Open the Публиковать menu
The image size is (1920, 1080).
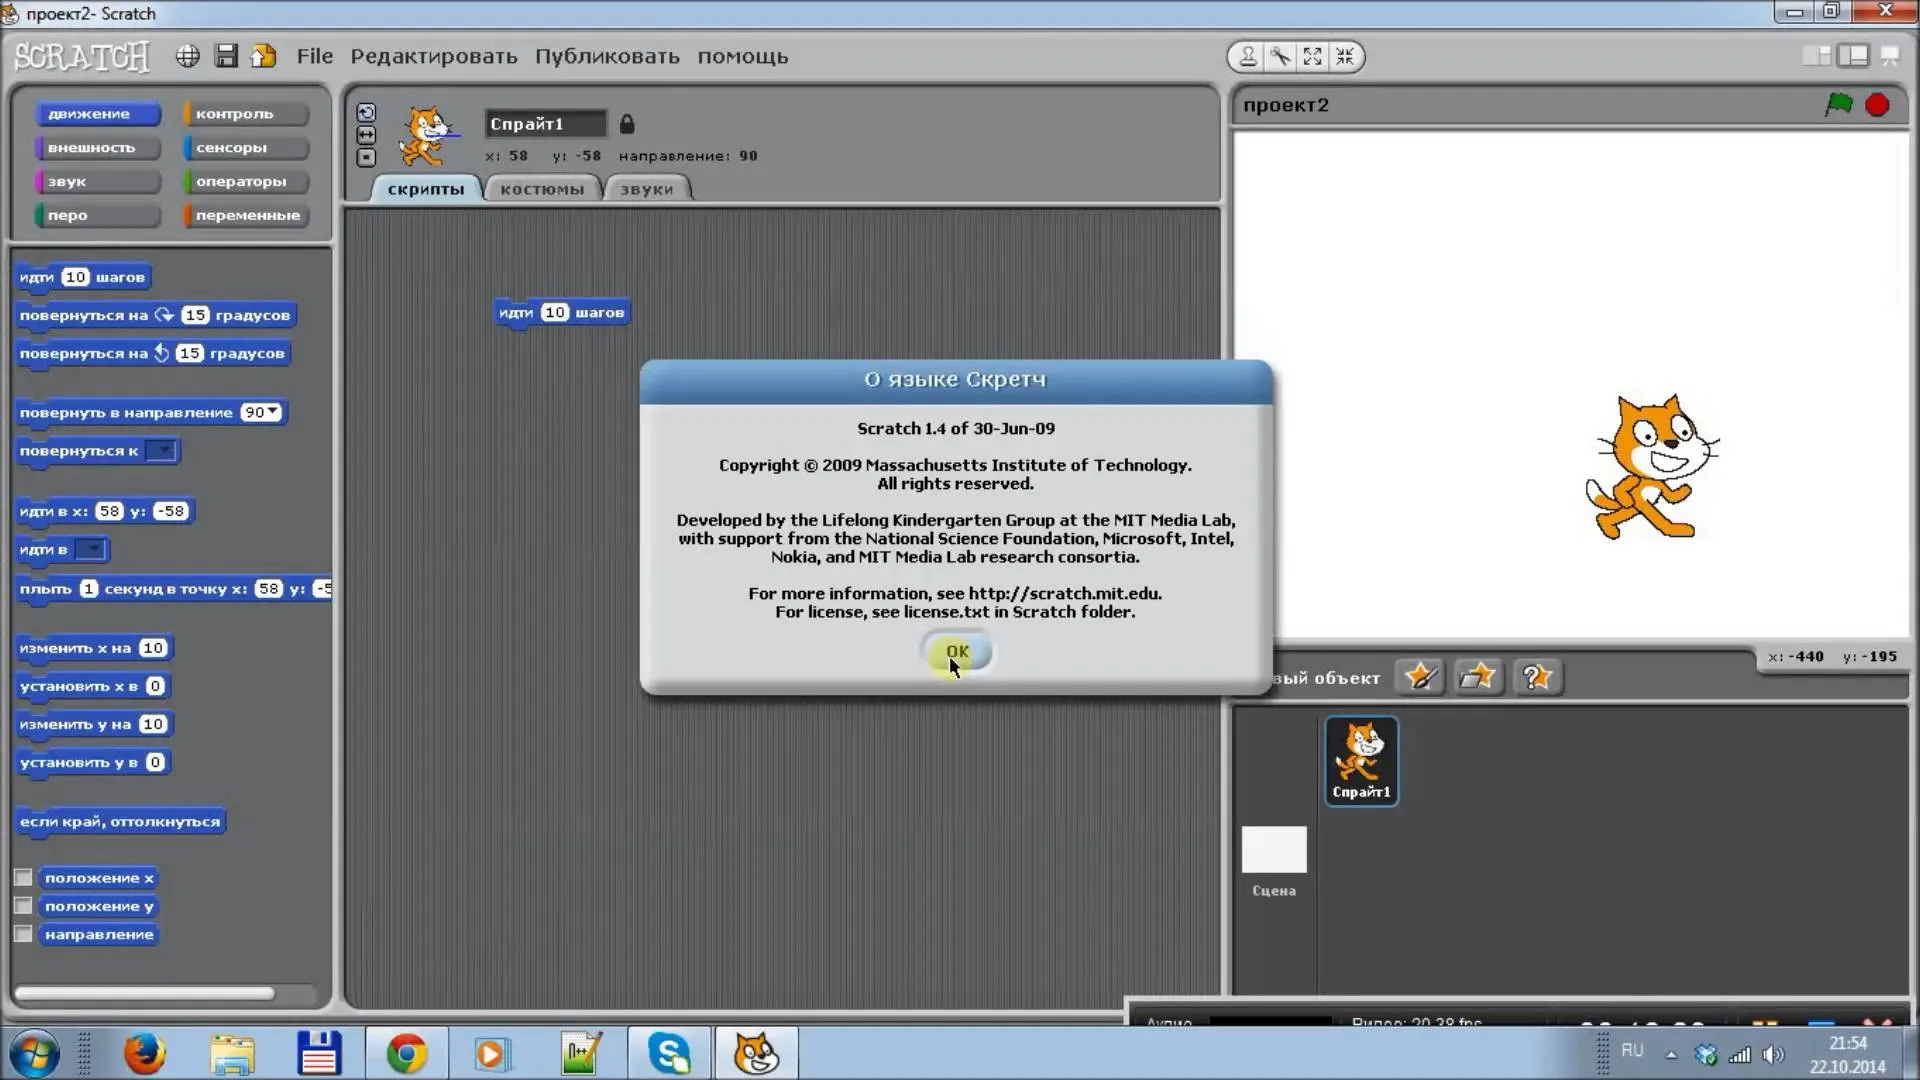point(607,57)
